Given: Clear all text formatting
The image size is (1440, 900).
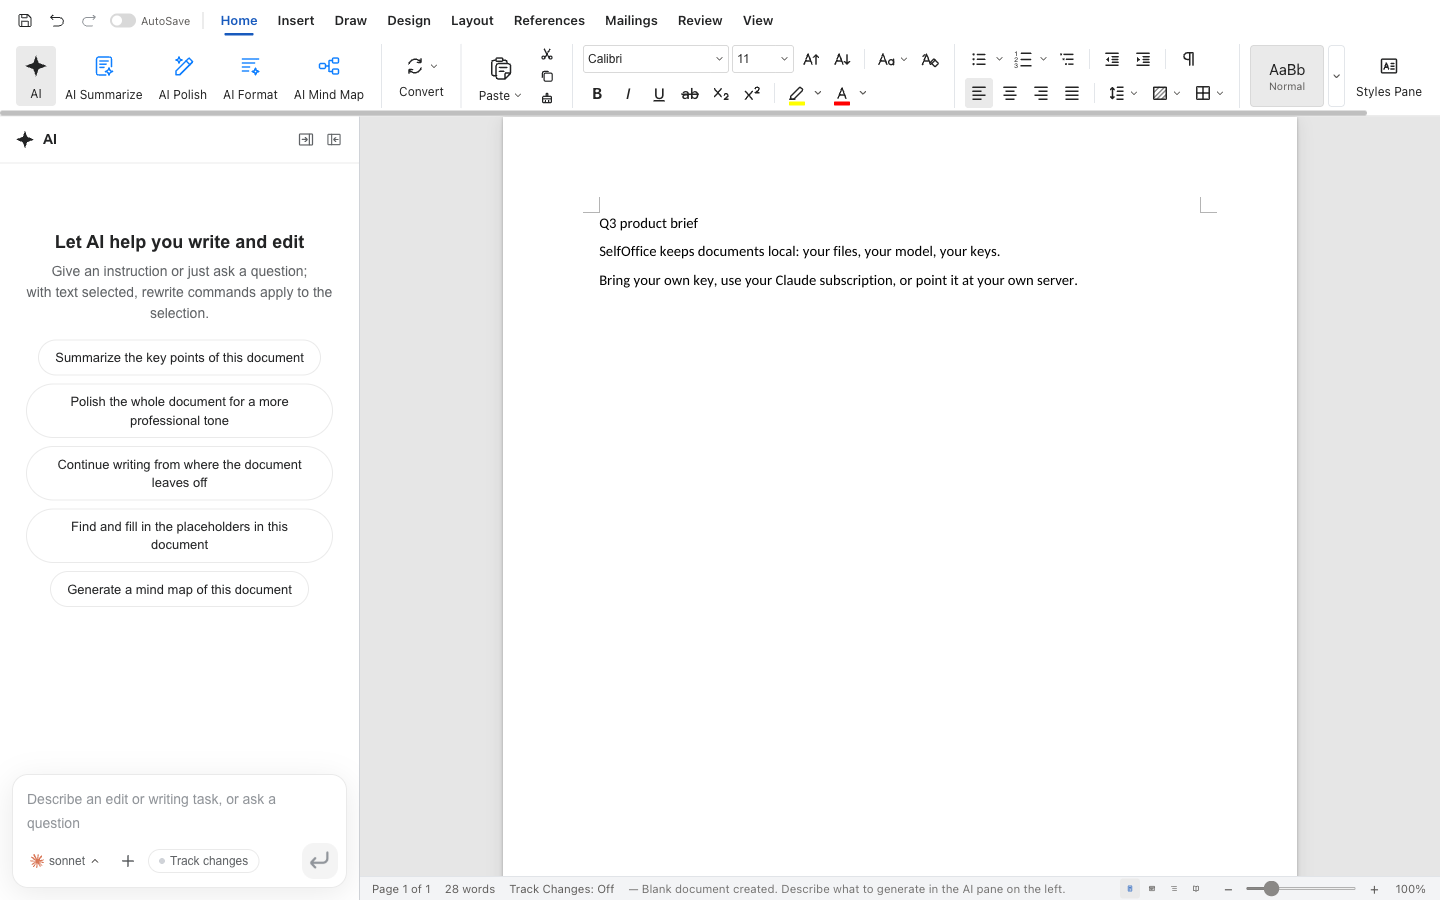Looking at the screenshot, I should [x=930, y=60].
